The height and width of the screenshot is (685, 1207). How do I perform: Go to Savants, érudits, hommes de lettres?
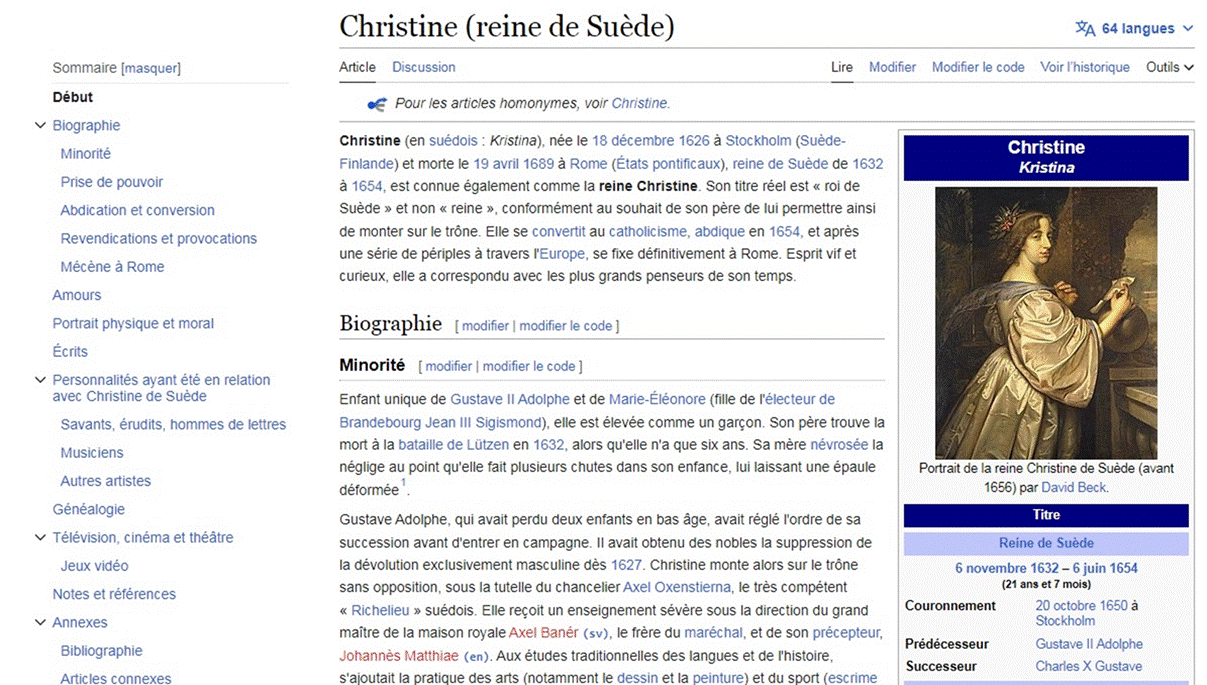(x=173, y=424)
